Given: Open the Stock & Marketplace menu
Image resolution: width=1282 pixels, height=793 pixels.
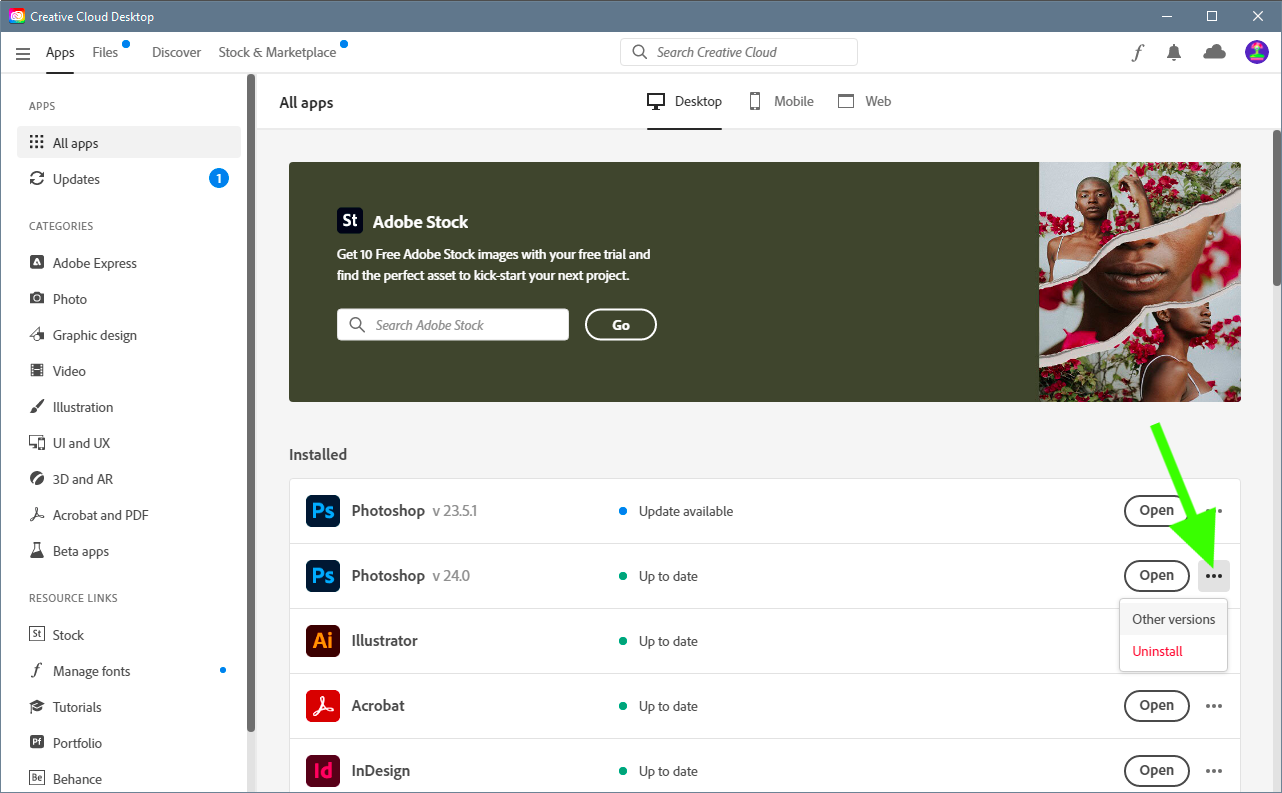Looking at the screenshot, I should pos(276,51).
